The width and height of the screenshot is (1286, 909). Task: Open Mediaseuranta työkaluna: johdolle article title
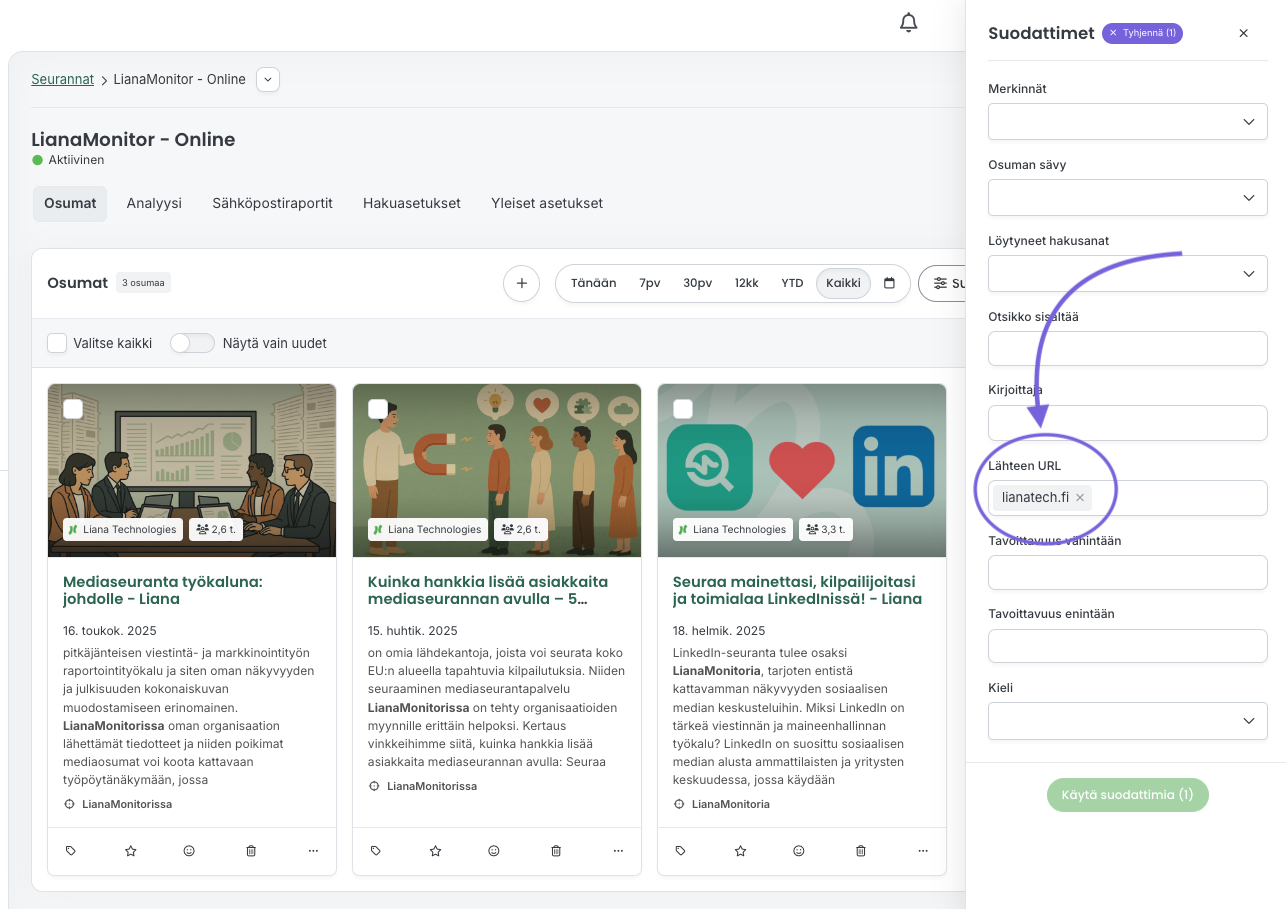tap(162, 590)
